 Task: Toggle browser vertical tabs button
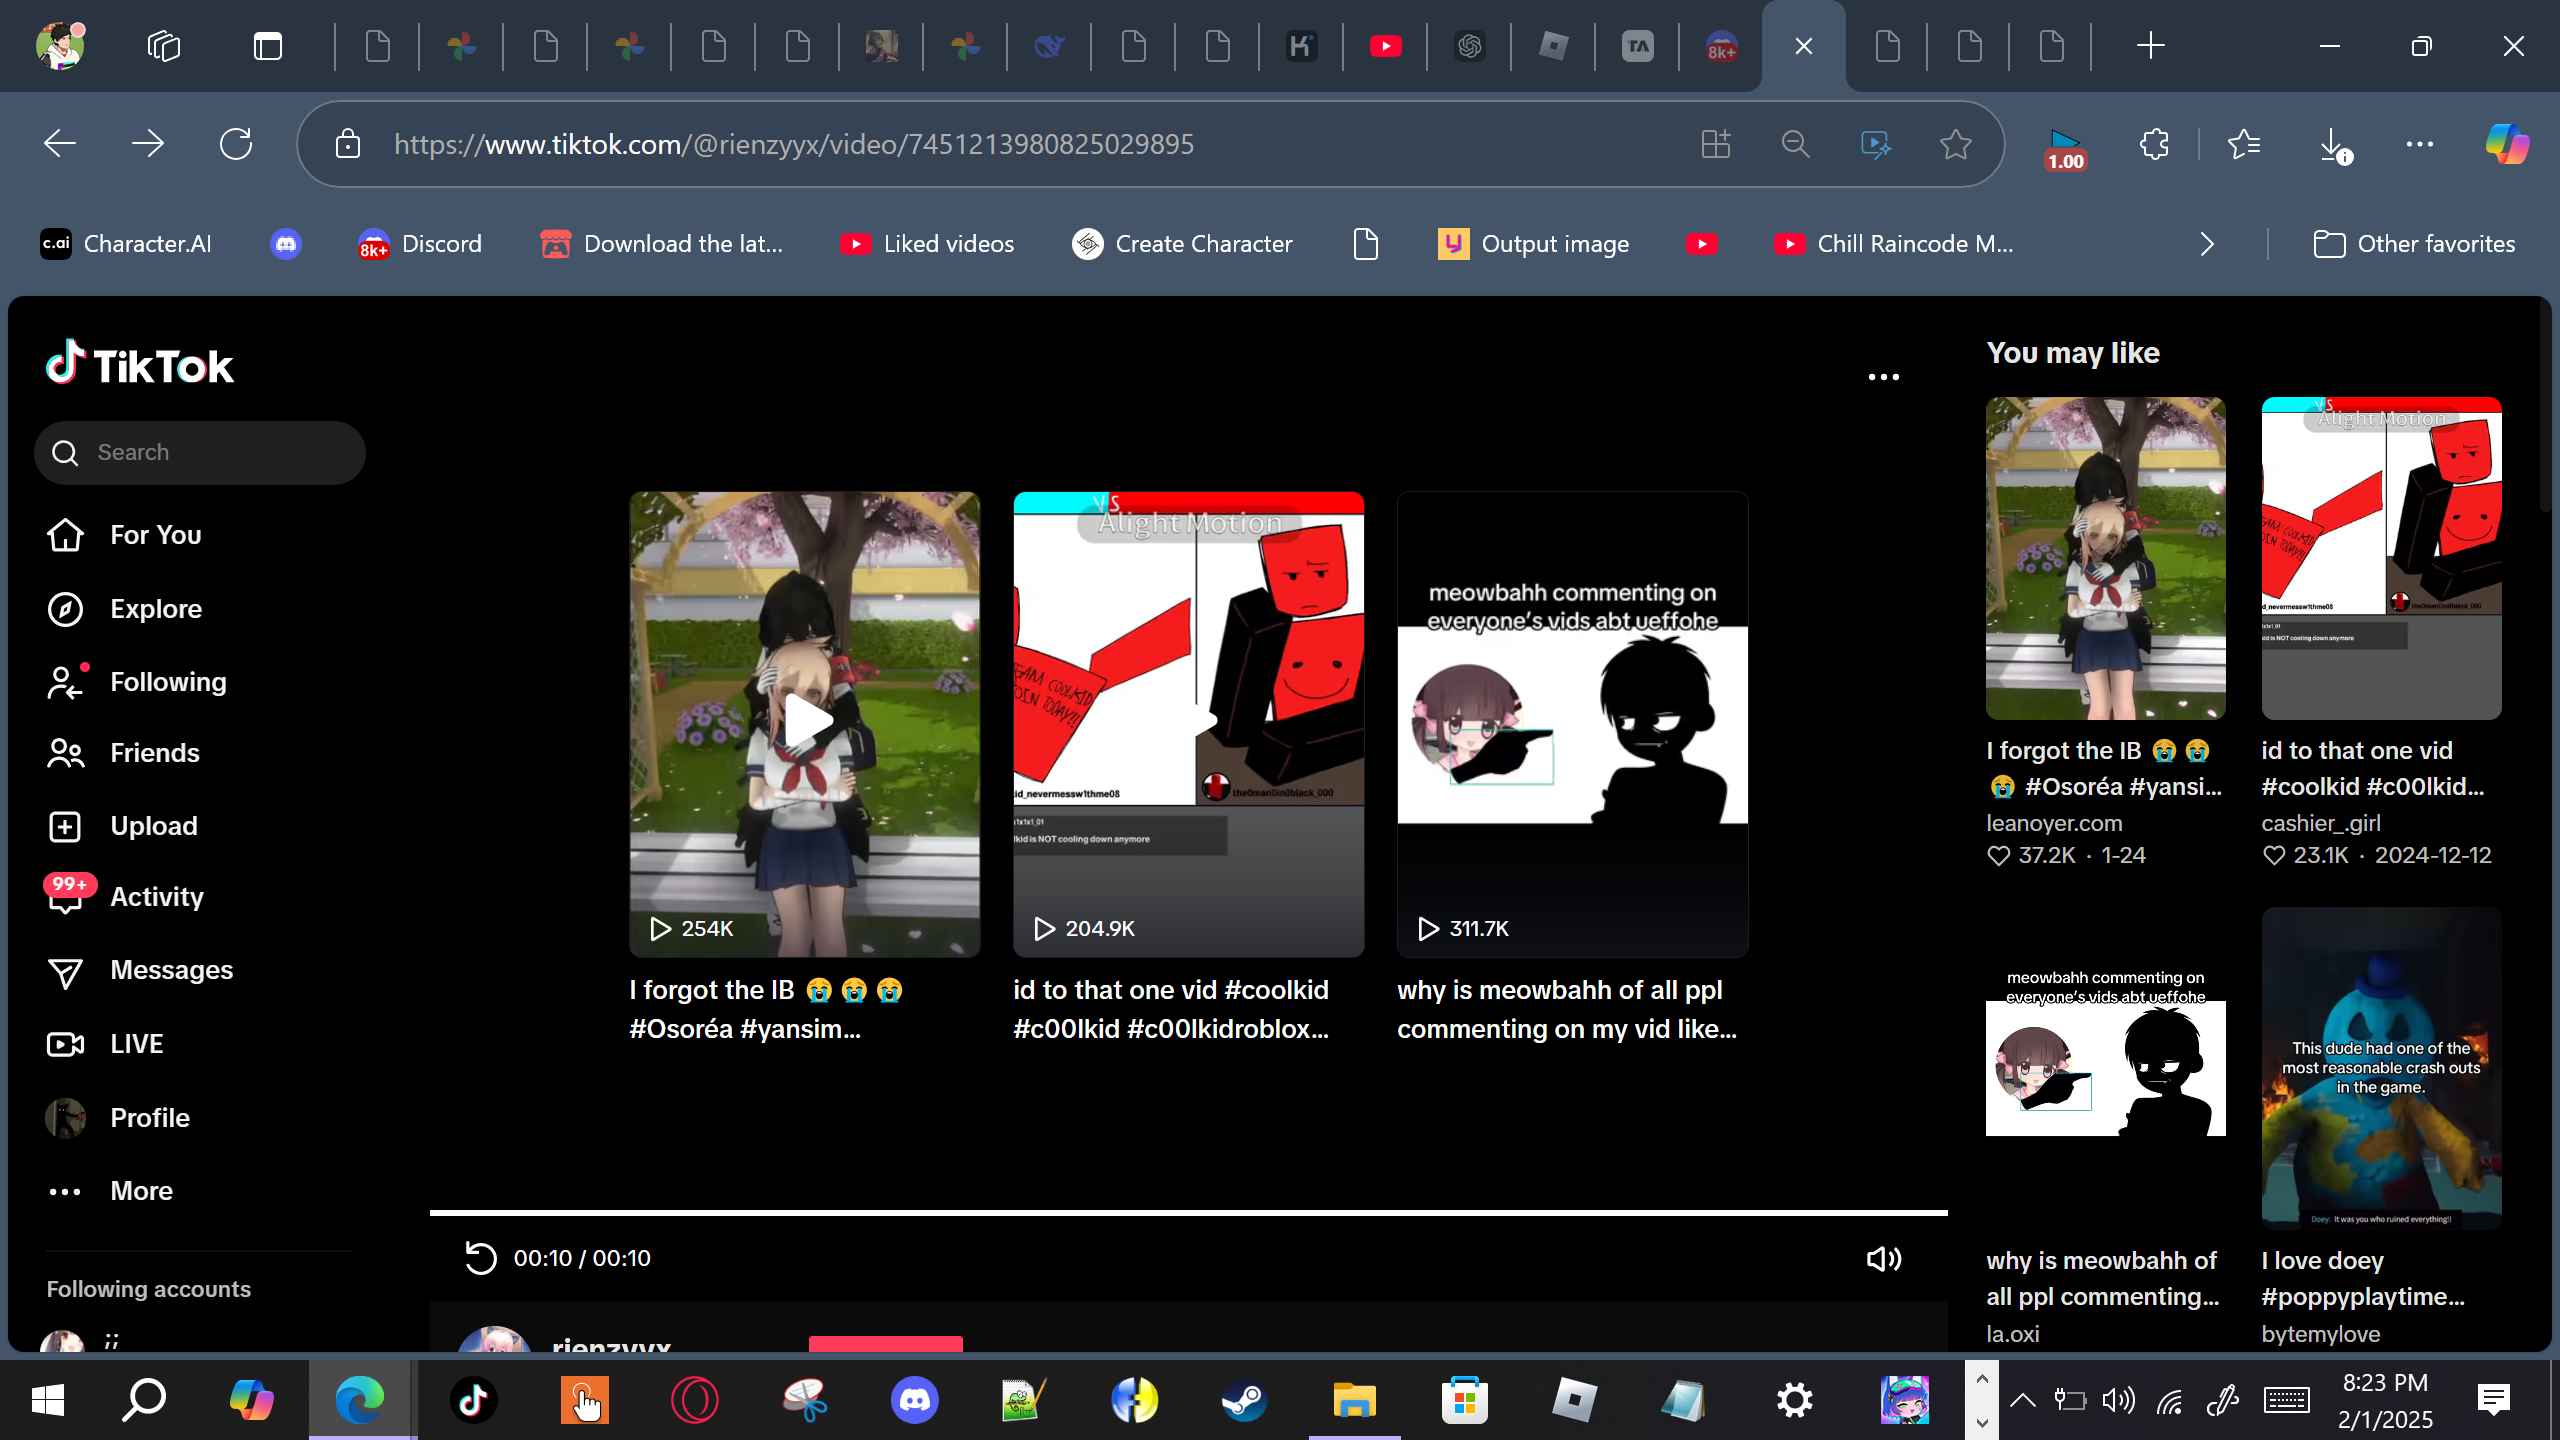pos(268,46)
